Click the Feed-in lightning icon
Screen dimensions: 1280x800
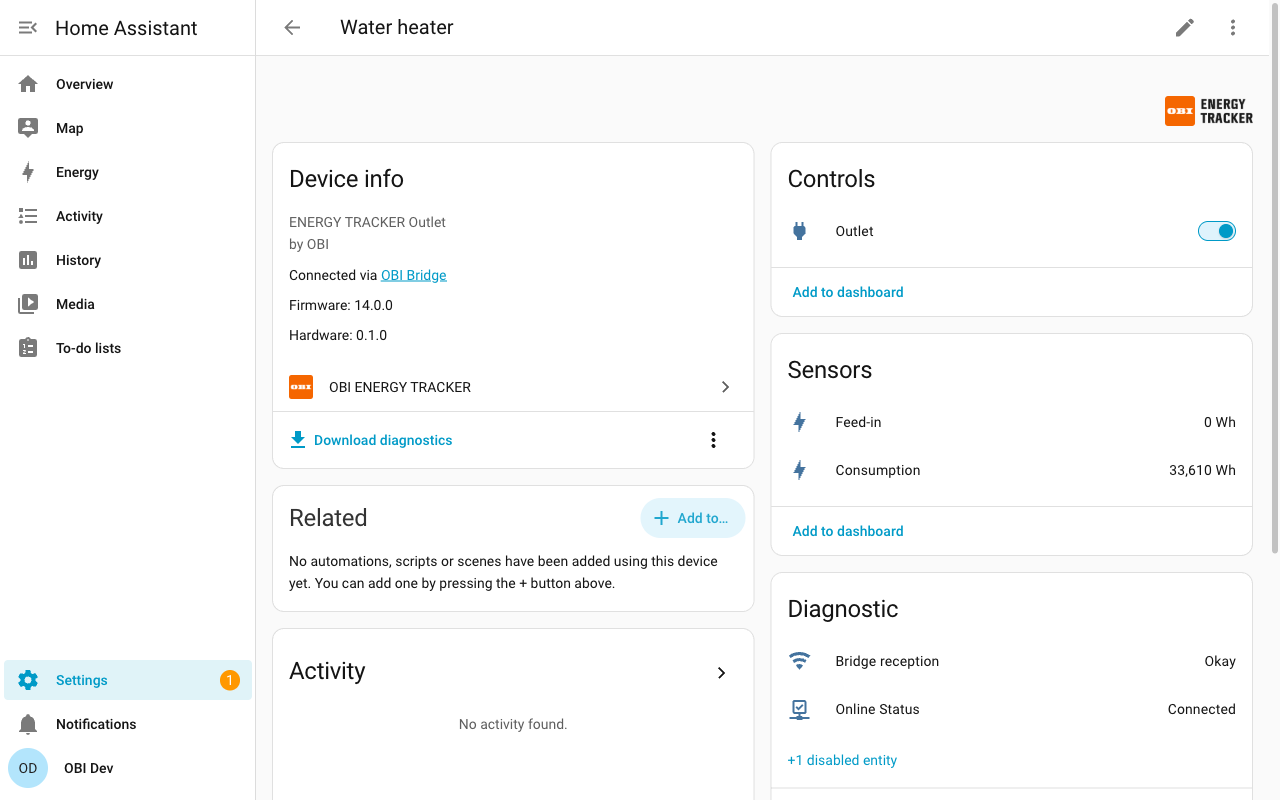coord(799,422)
